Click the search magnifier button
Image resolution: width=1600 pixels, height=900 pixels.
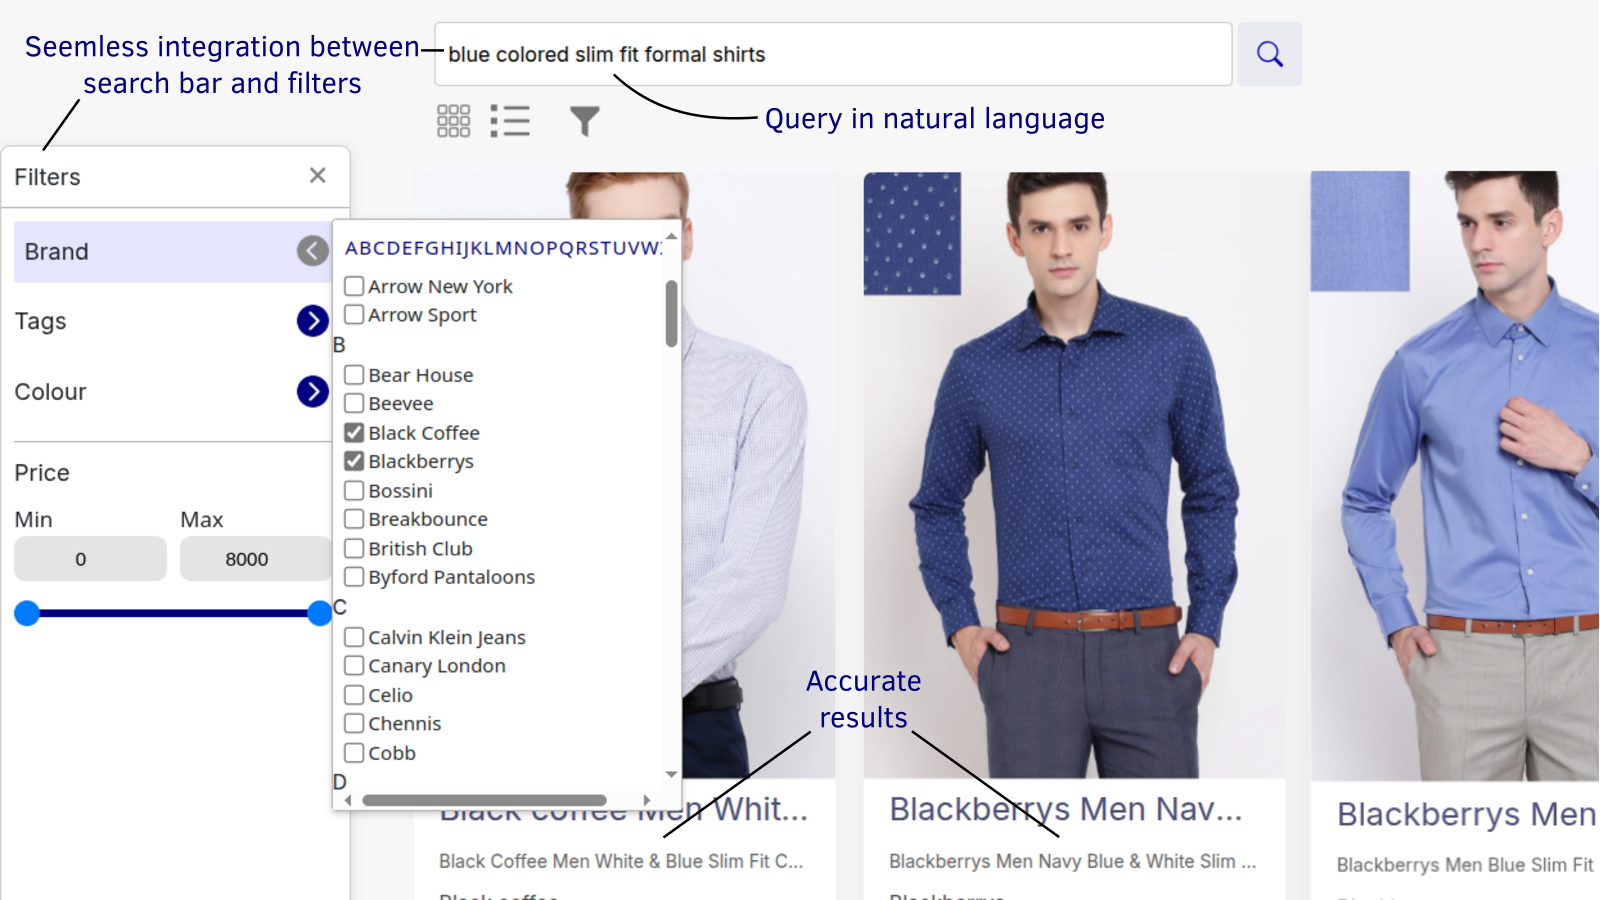1269,54
